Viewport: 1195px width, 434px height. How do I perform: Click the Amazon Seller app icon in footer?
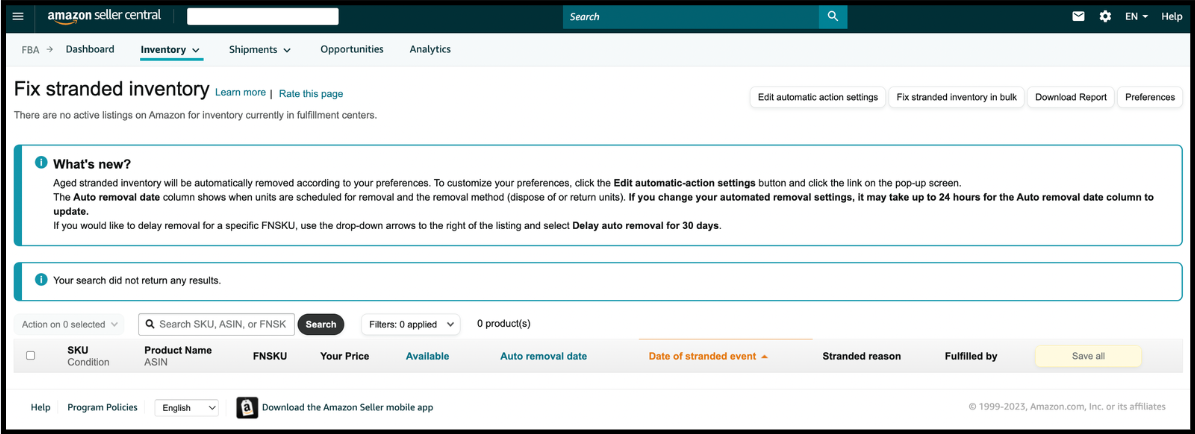(x=247, y=408)
